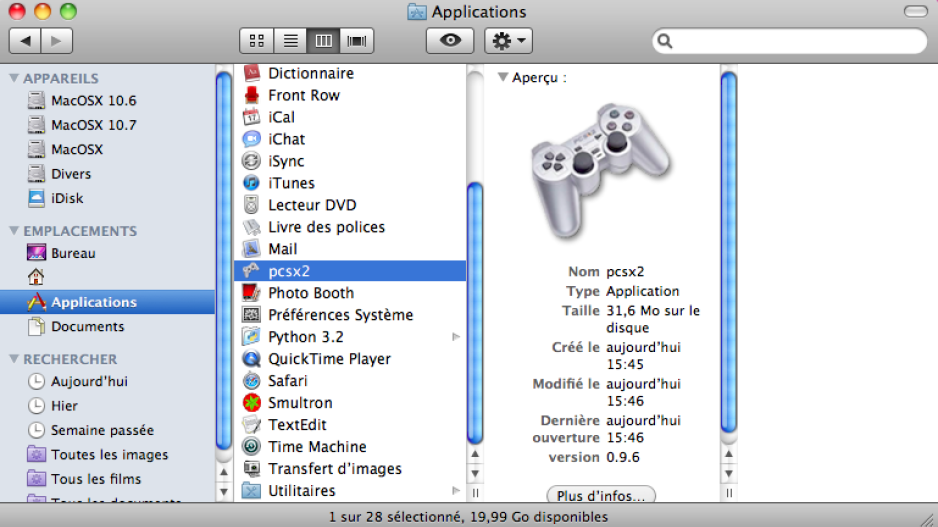Switch to icon view mode
This screenshot has width=938, height=527.
click(x=256, y=41)
